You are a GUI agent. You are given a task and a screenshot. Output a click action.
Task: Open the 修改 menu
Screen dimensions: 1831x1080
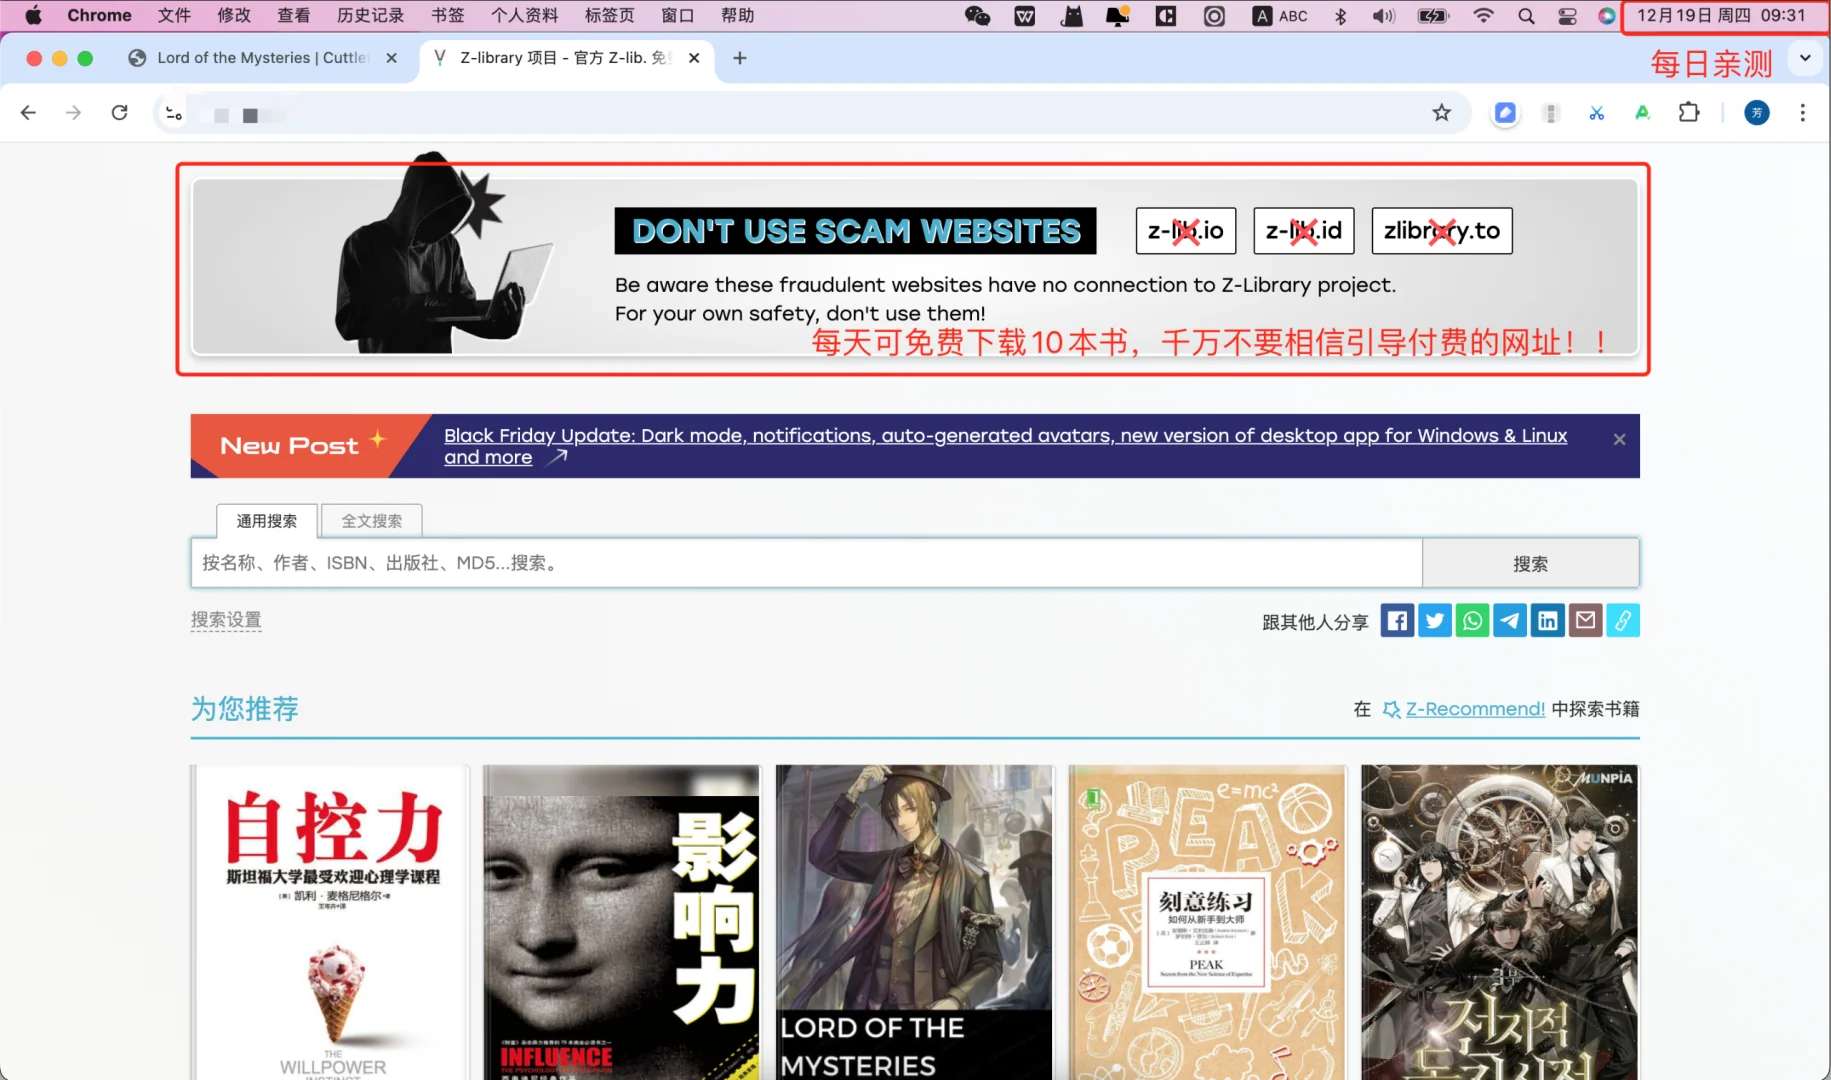coord(234,16)
